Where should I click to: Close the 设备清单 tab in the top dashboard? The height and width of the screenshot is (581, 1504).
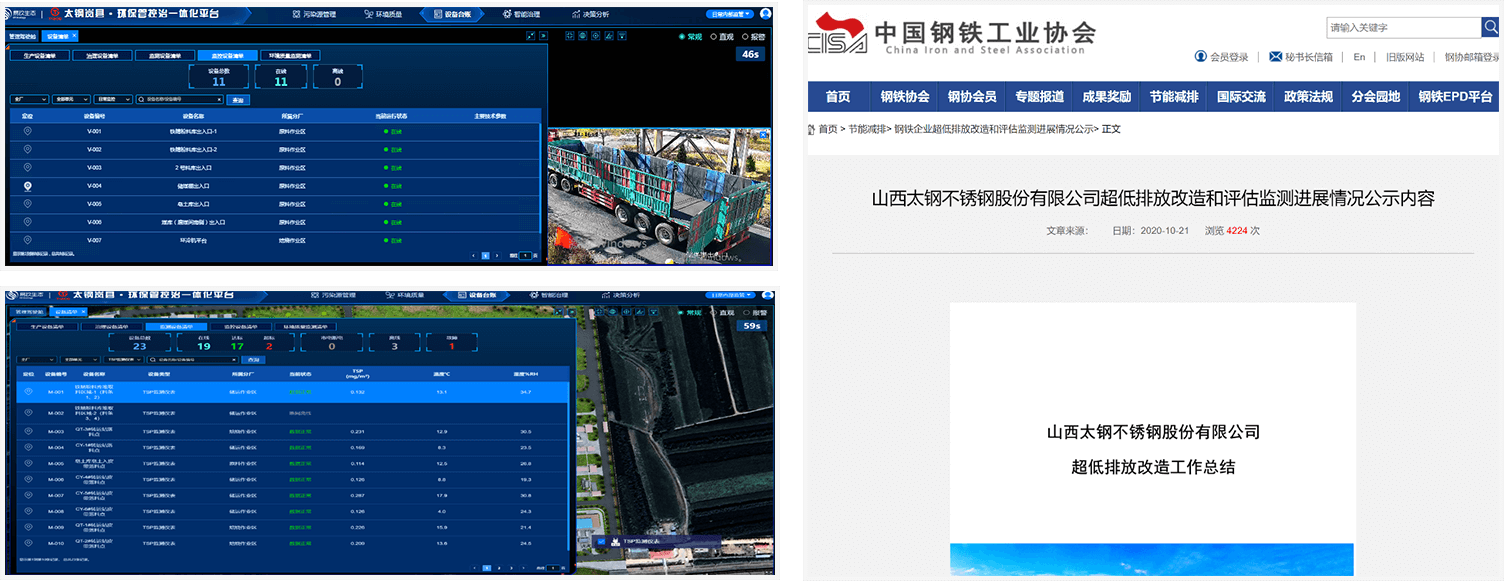pos(73,36)
